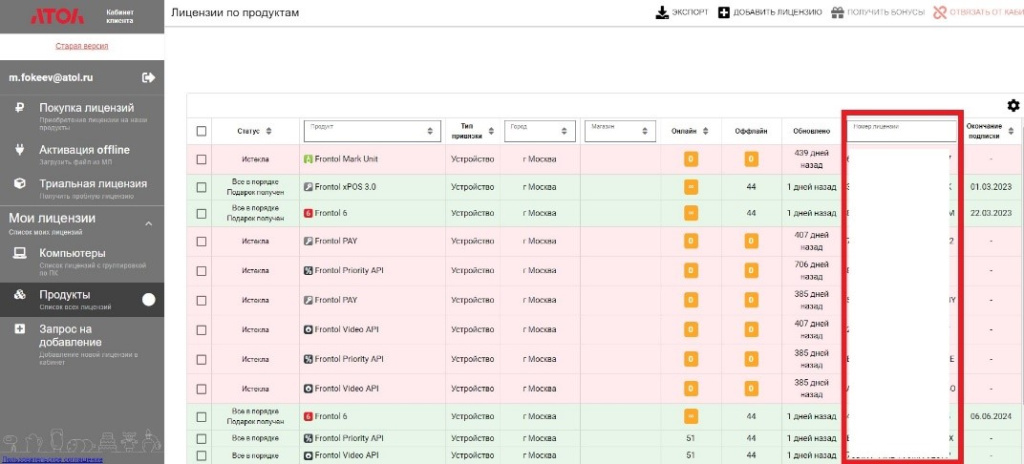The height and width of the screenshot is (464, 1024).
Task: Click the Добавить лицензию plus icon
Action: [724, 12]
